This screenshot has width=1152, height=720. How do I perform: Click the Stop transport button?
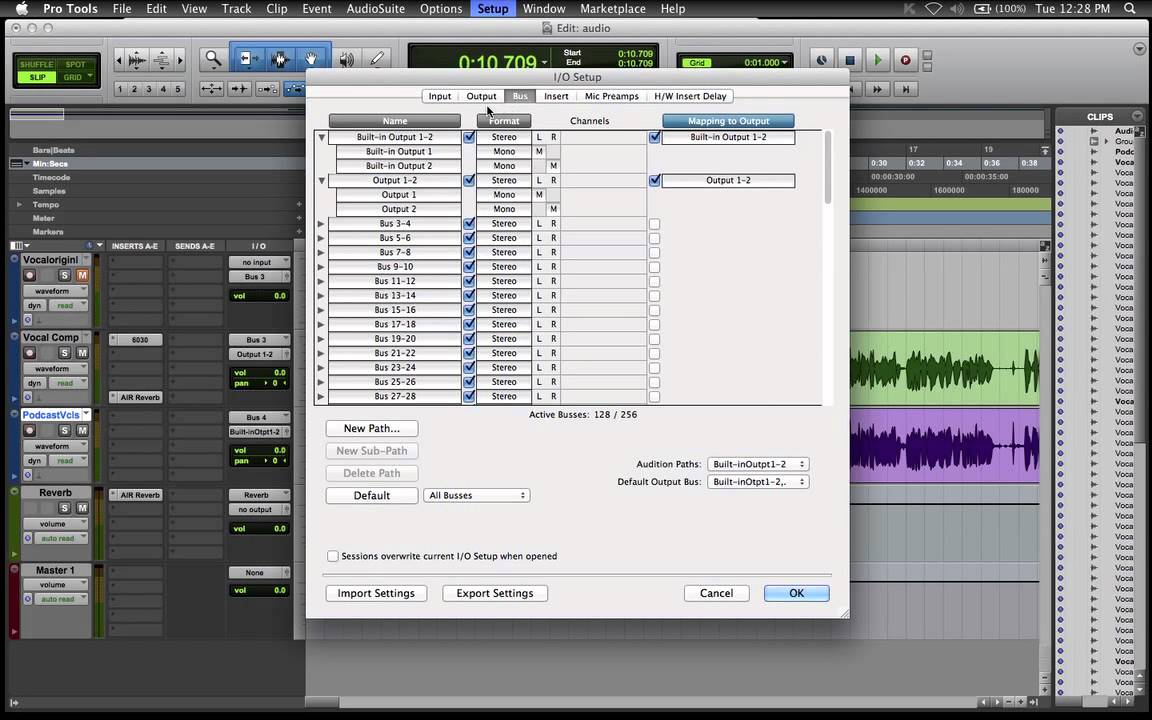(849, 60)
